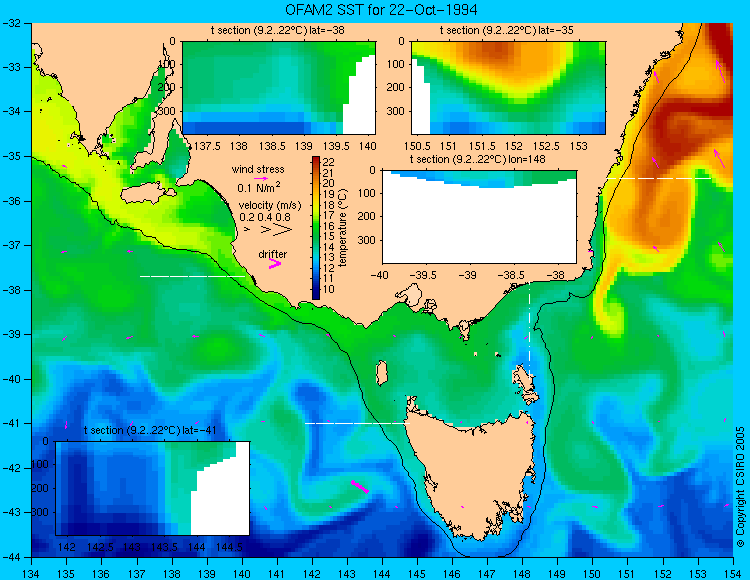Open the lon=148 temperature section inset plot

479,217
